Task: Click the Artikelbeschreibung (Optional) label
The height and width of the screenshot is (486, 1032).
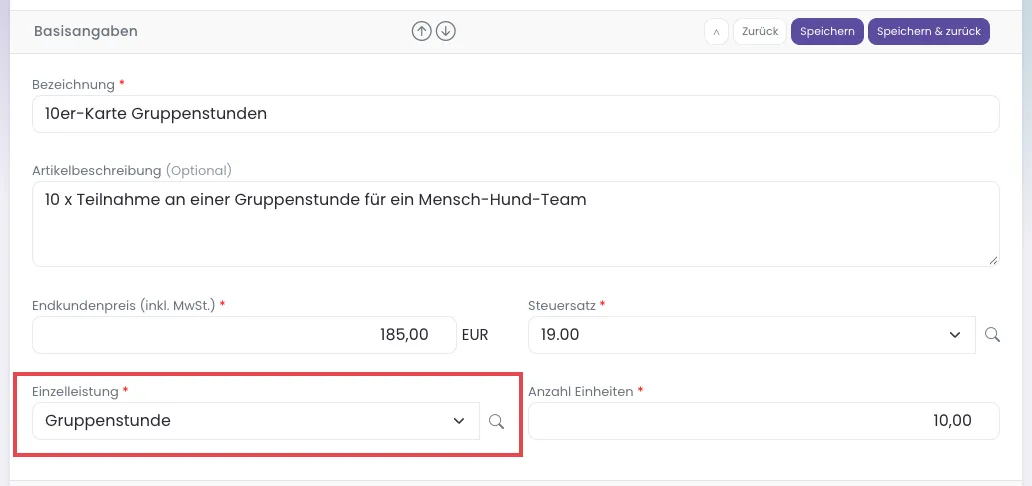Action: click(x=132, y=171)
